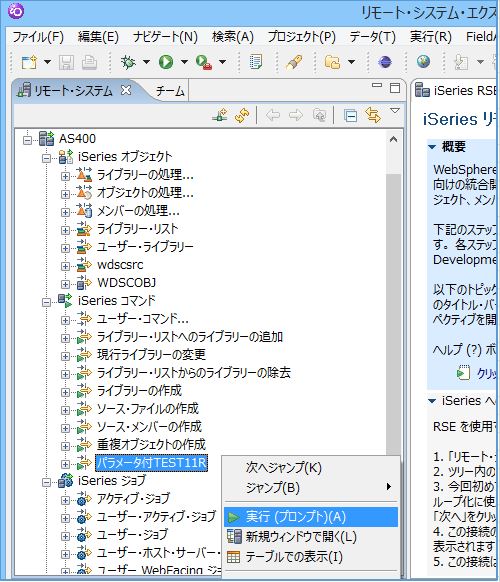Select 重複オブジェクトの作成 command

click(x=151, y=445)
